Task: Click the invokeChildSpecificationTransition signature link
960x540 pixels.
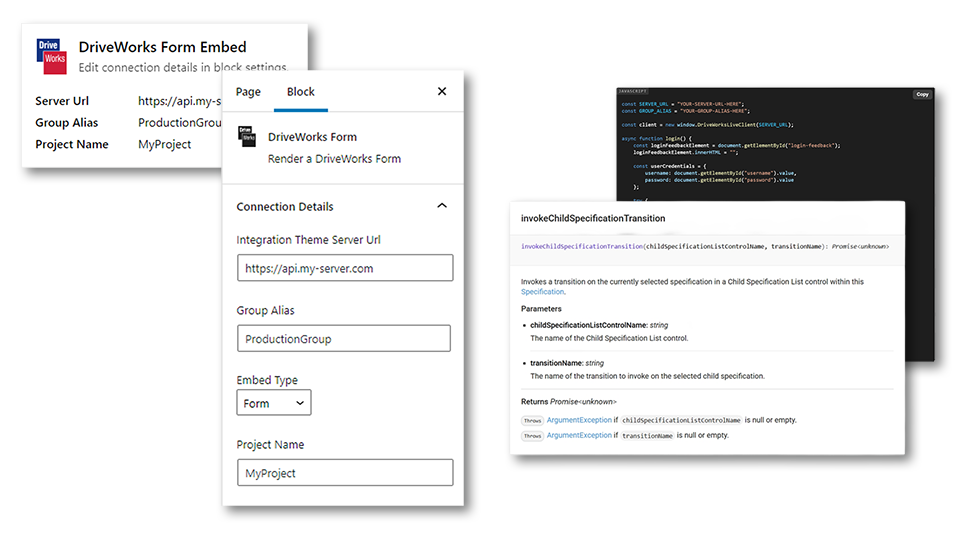Action: 582,246
